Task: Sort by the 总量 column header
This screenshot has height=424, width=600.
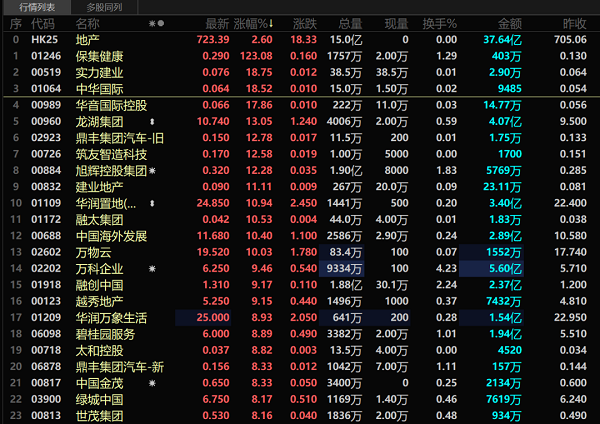Action: point(349,23)
